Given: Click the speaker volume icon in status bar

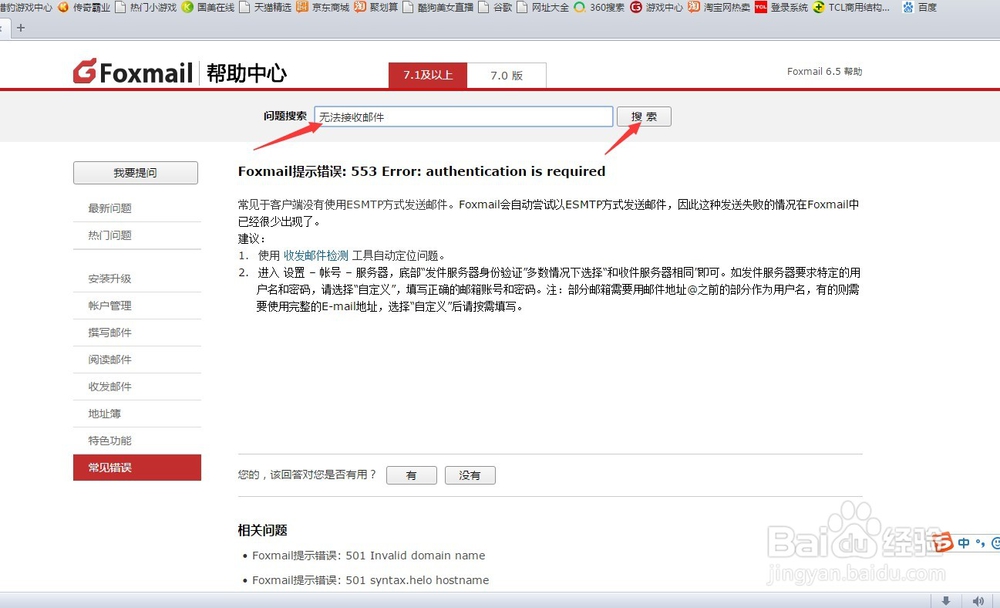Looking at the screenshot, I should point(978,600).
